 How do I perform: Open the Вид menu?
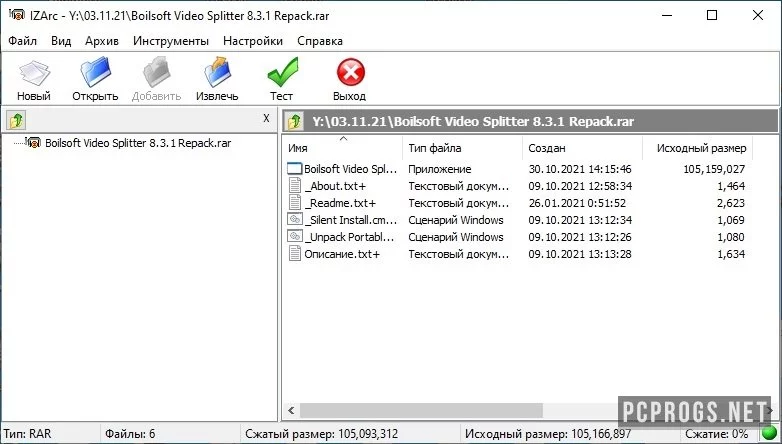61,41
